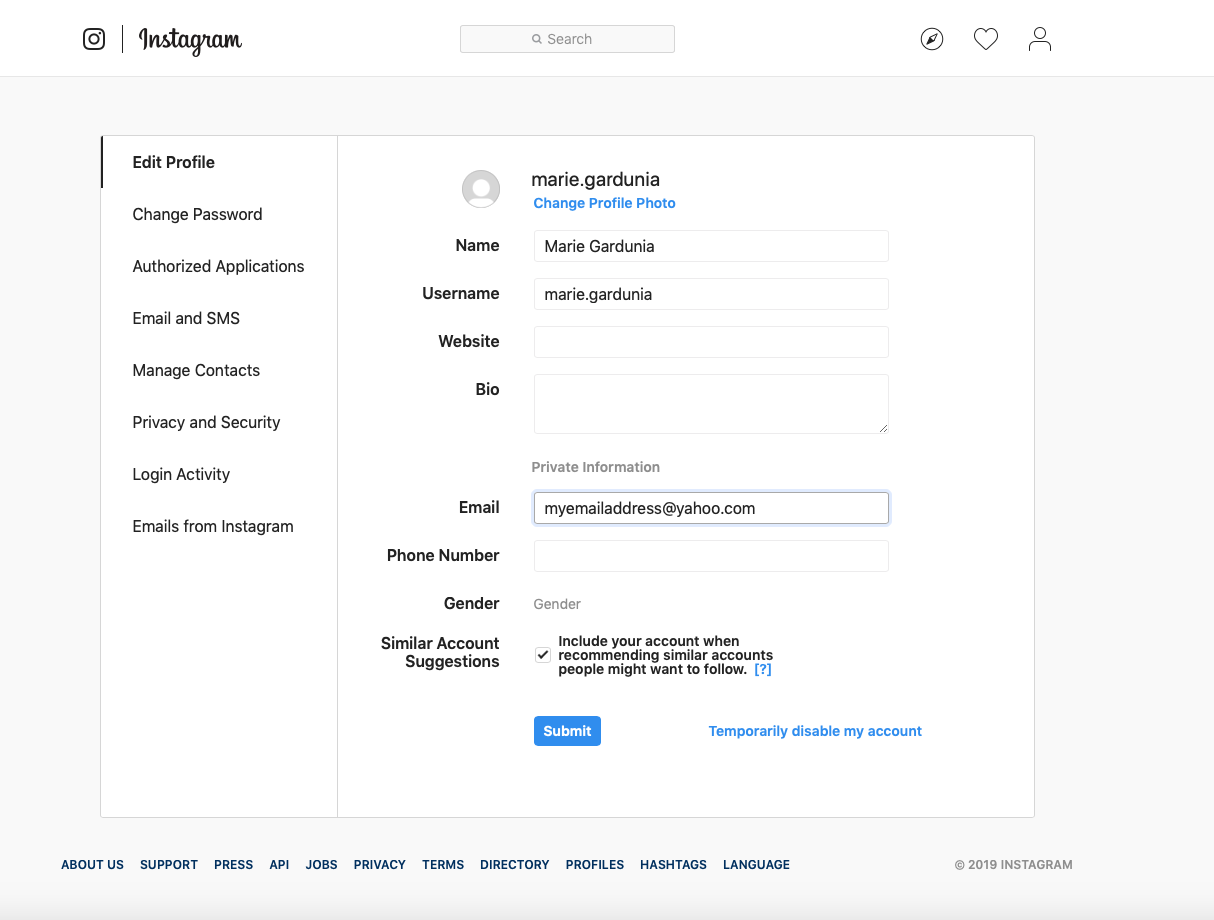Open TERMS footer link
This screenshot has width=1214, height=920.
pyautogui.click(x=443, y=865)
